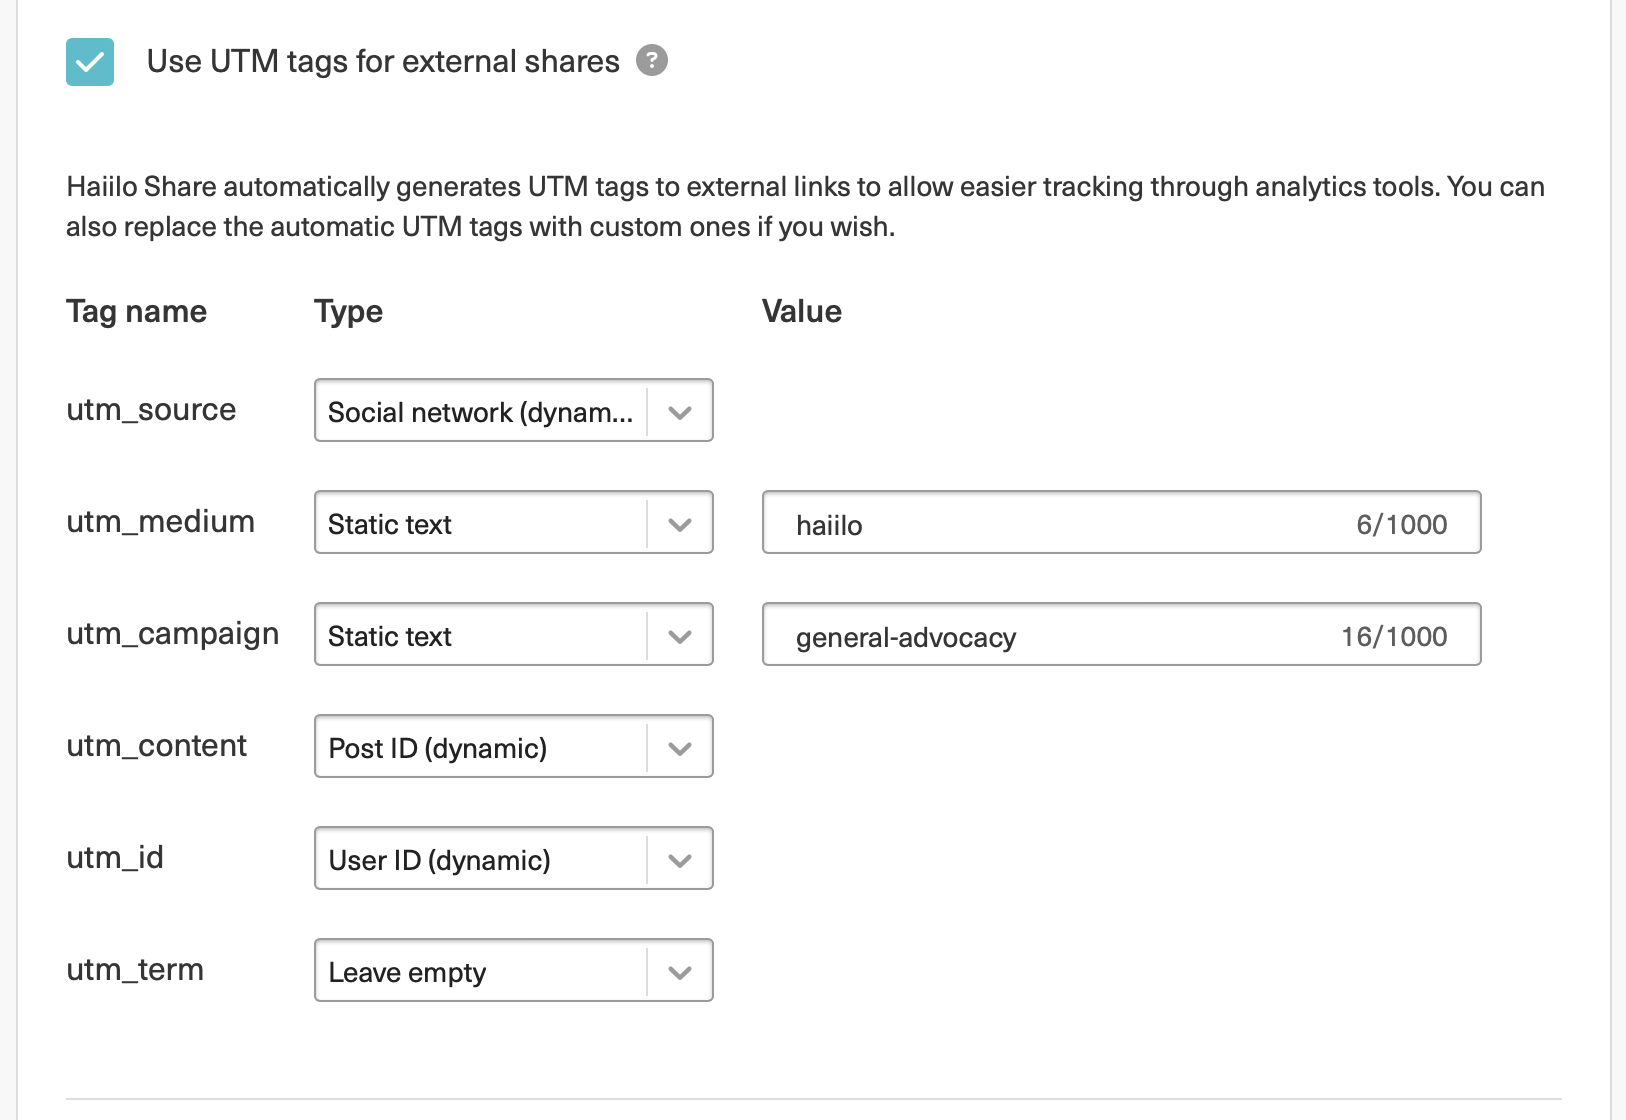The width and height of the screenshot is (1626, 1120).
Task: Click the utm_source tag name label
Action: [x=151, y=410]
